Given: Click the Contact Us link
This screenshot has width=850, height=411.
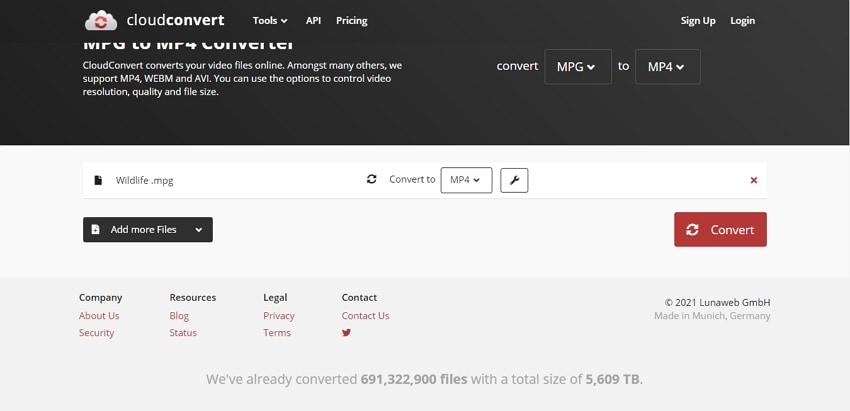Looking at the screenshot, I should (365, 316).
